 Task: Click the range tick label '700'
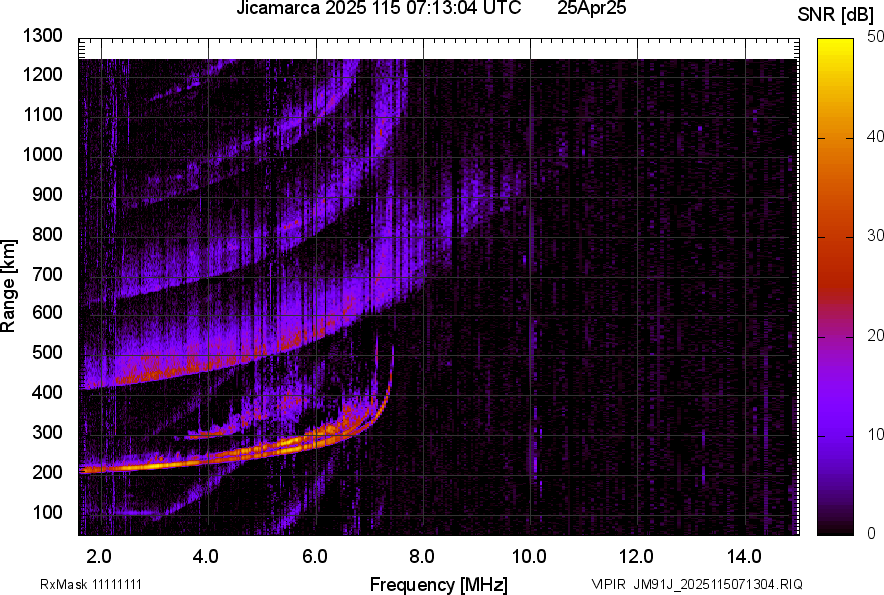click(47, 274)
